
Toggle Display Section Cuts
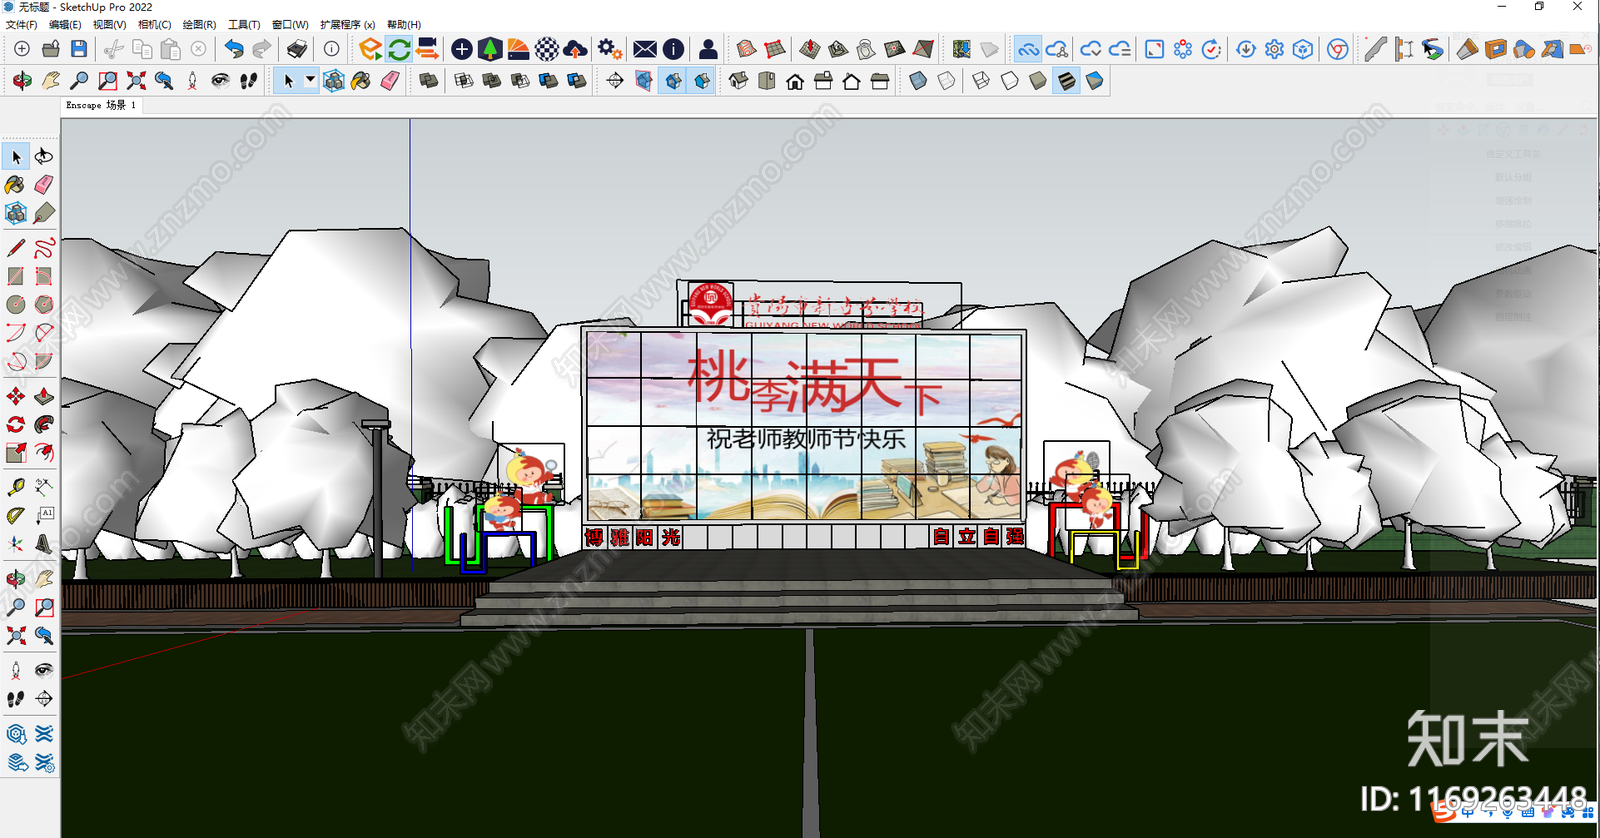673,80
